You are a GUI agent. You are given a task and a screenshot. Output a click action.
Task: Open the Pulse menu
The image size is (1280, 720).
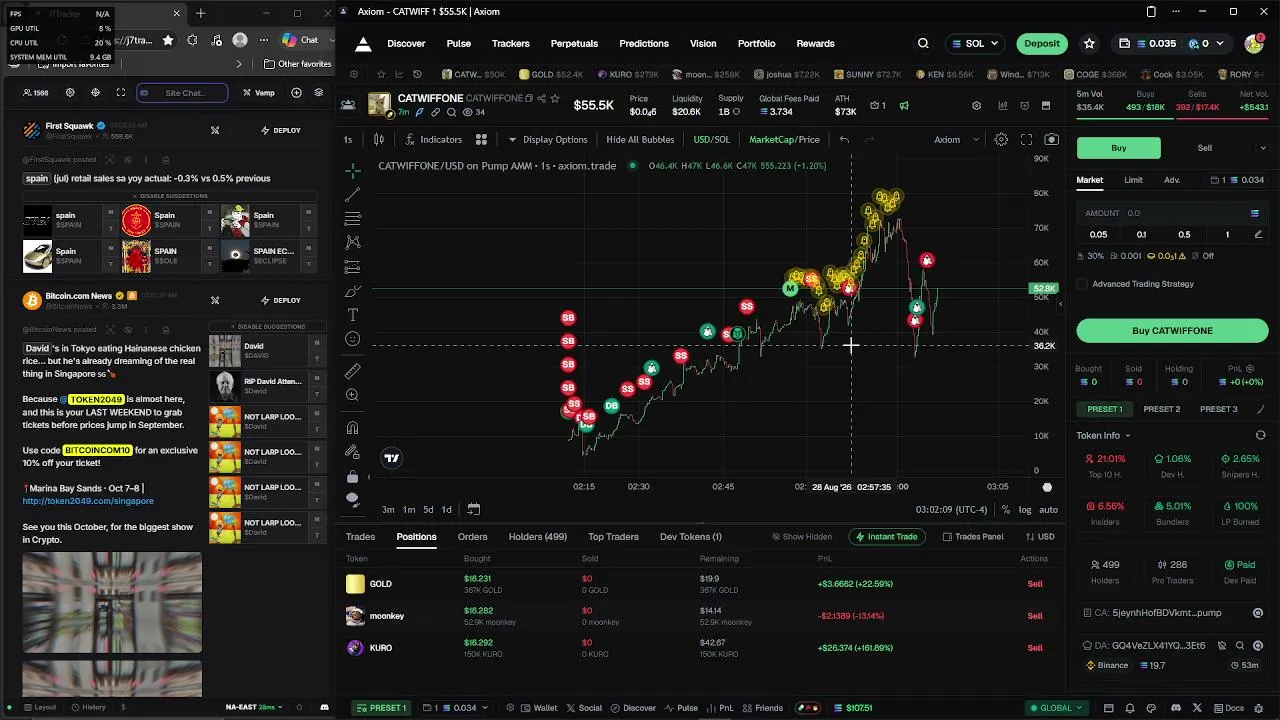point(459,44)
